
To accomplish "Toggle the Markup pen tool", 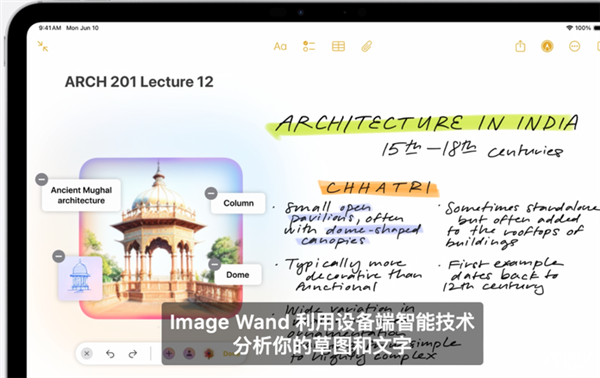I will tap(547, 46).
